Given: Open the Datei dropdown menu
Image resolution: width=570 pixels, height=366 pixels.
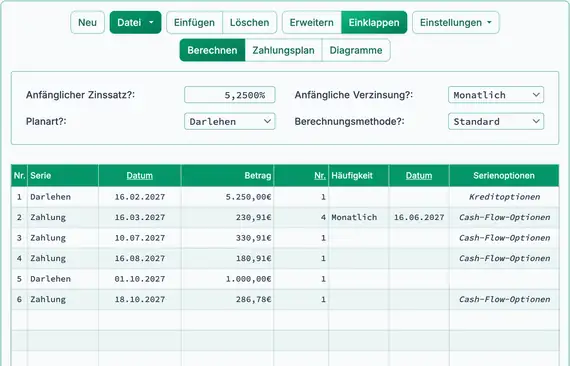Looking at the screenshot, I should click(135, 23).
